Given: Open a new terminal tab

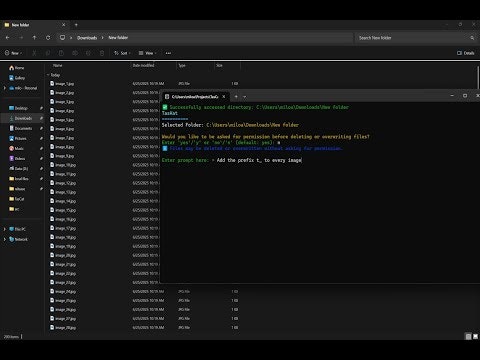Looking at the screenshot, I should pyautogui.click(x=236, y=97).
